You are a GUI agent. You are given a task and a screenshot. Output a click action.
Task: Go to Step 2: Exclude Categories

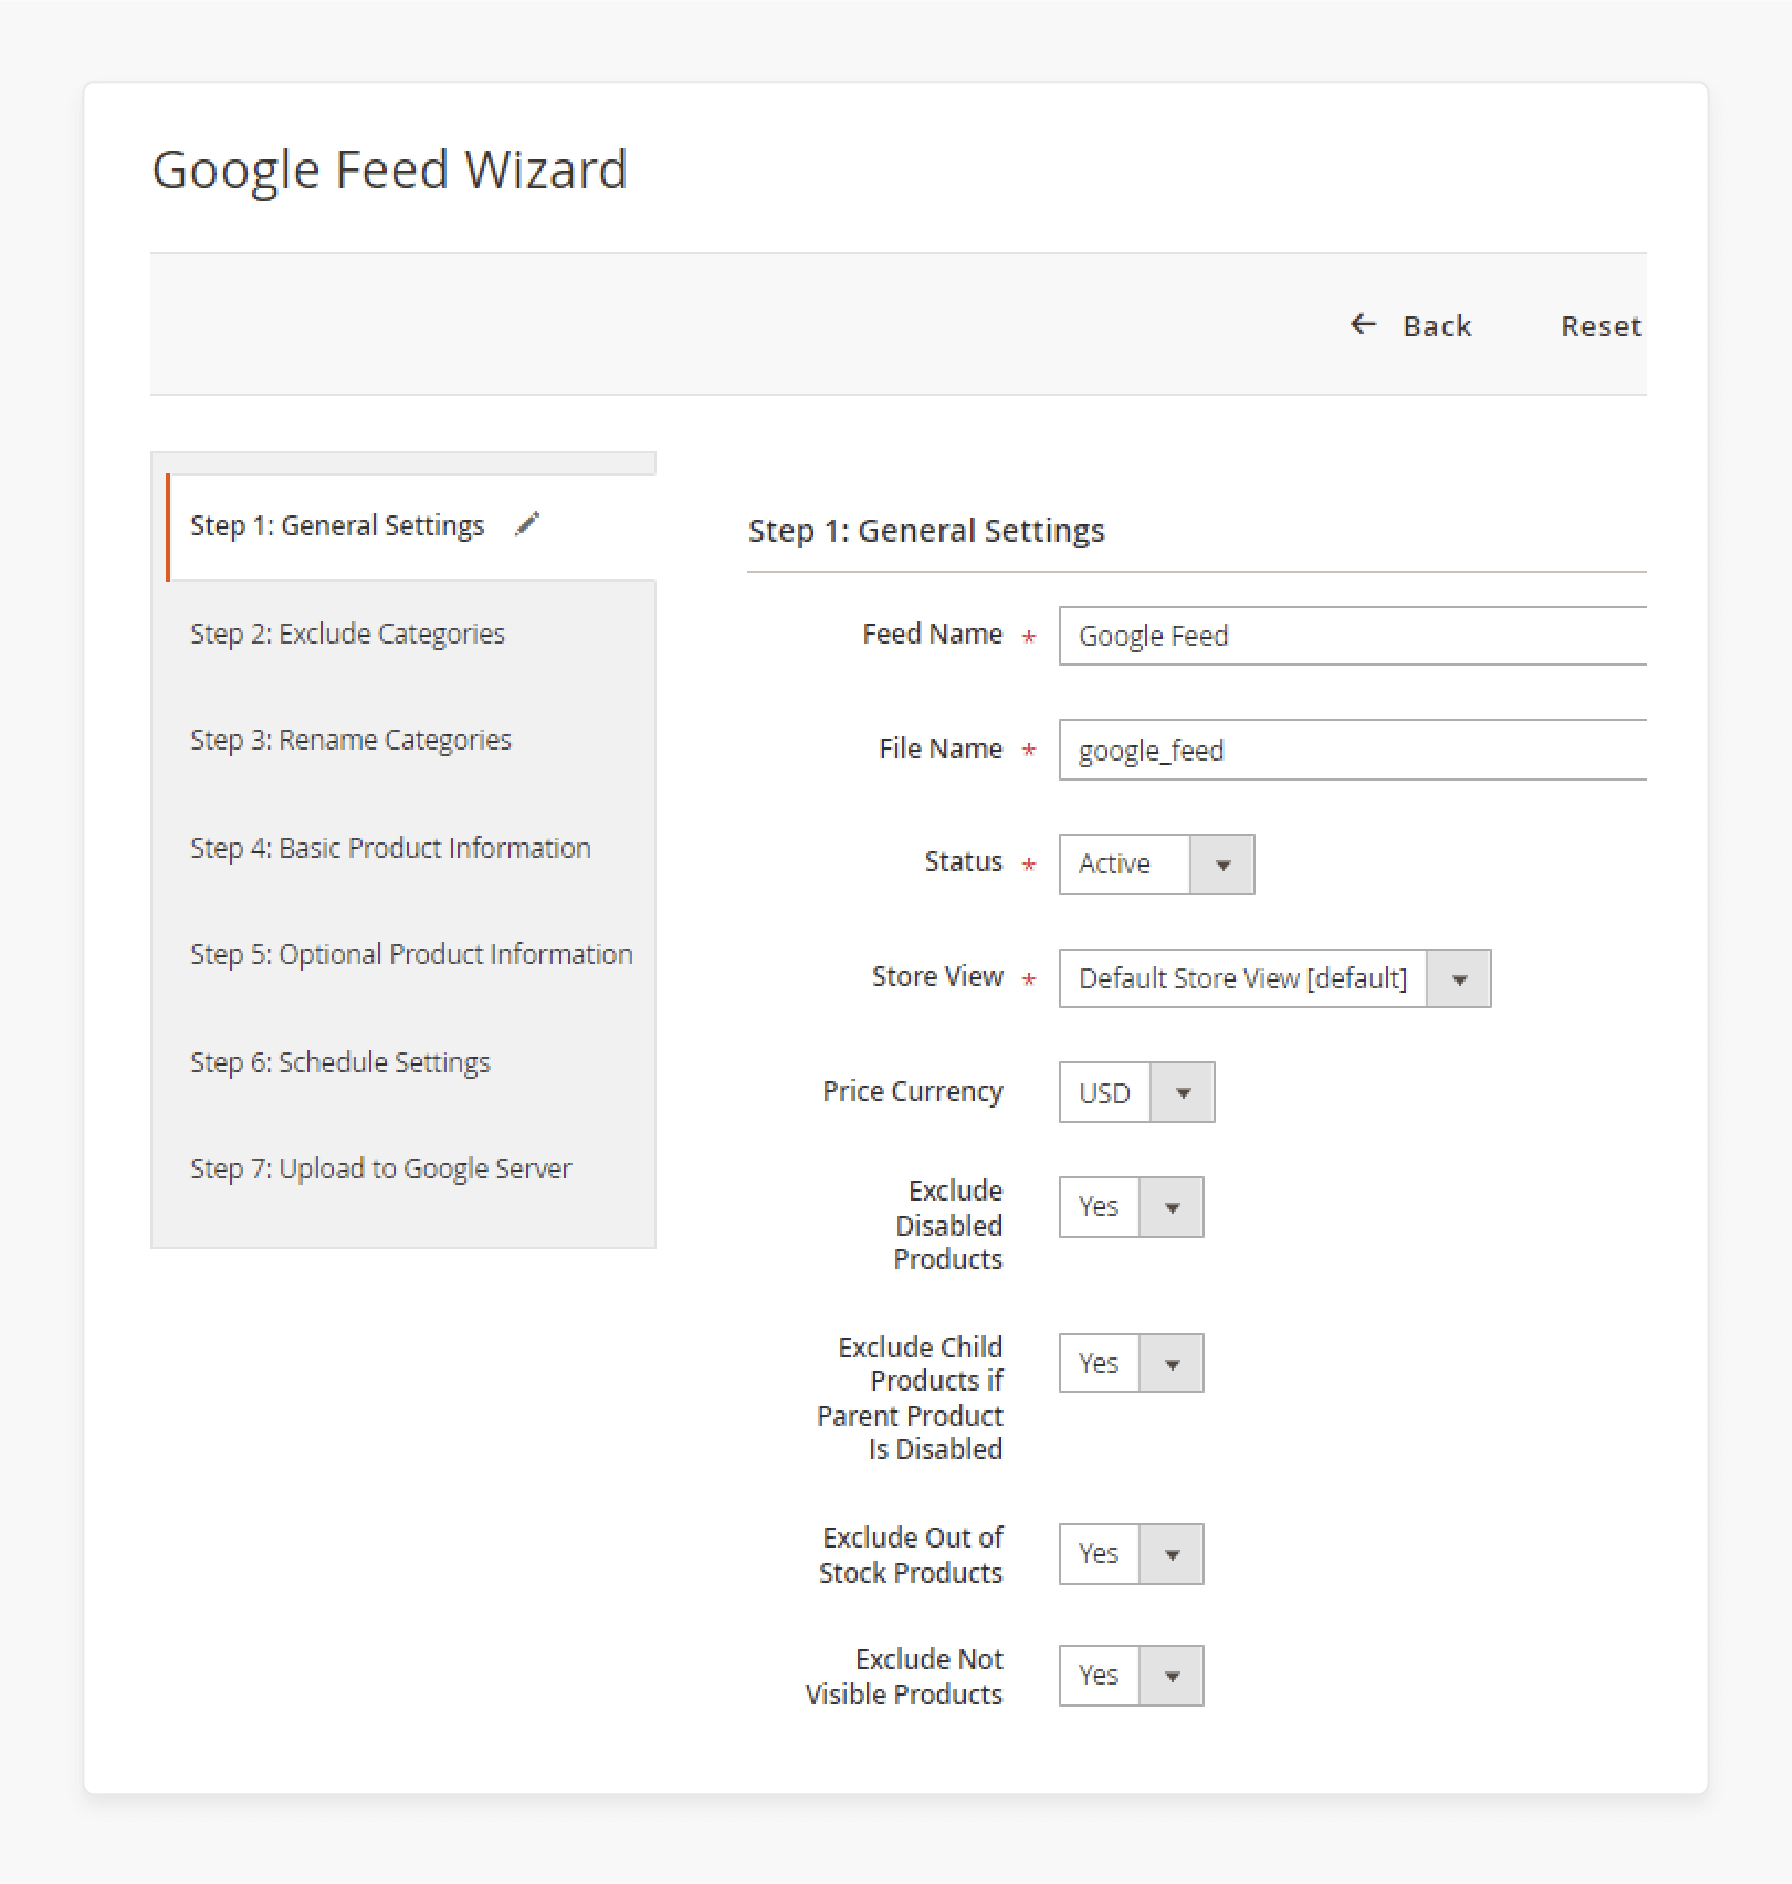pyautogui.click(x=347, y=634)
